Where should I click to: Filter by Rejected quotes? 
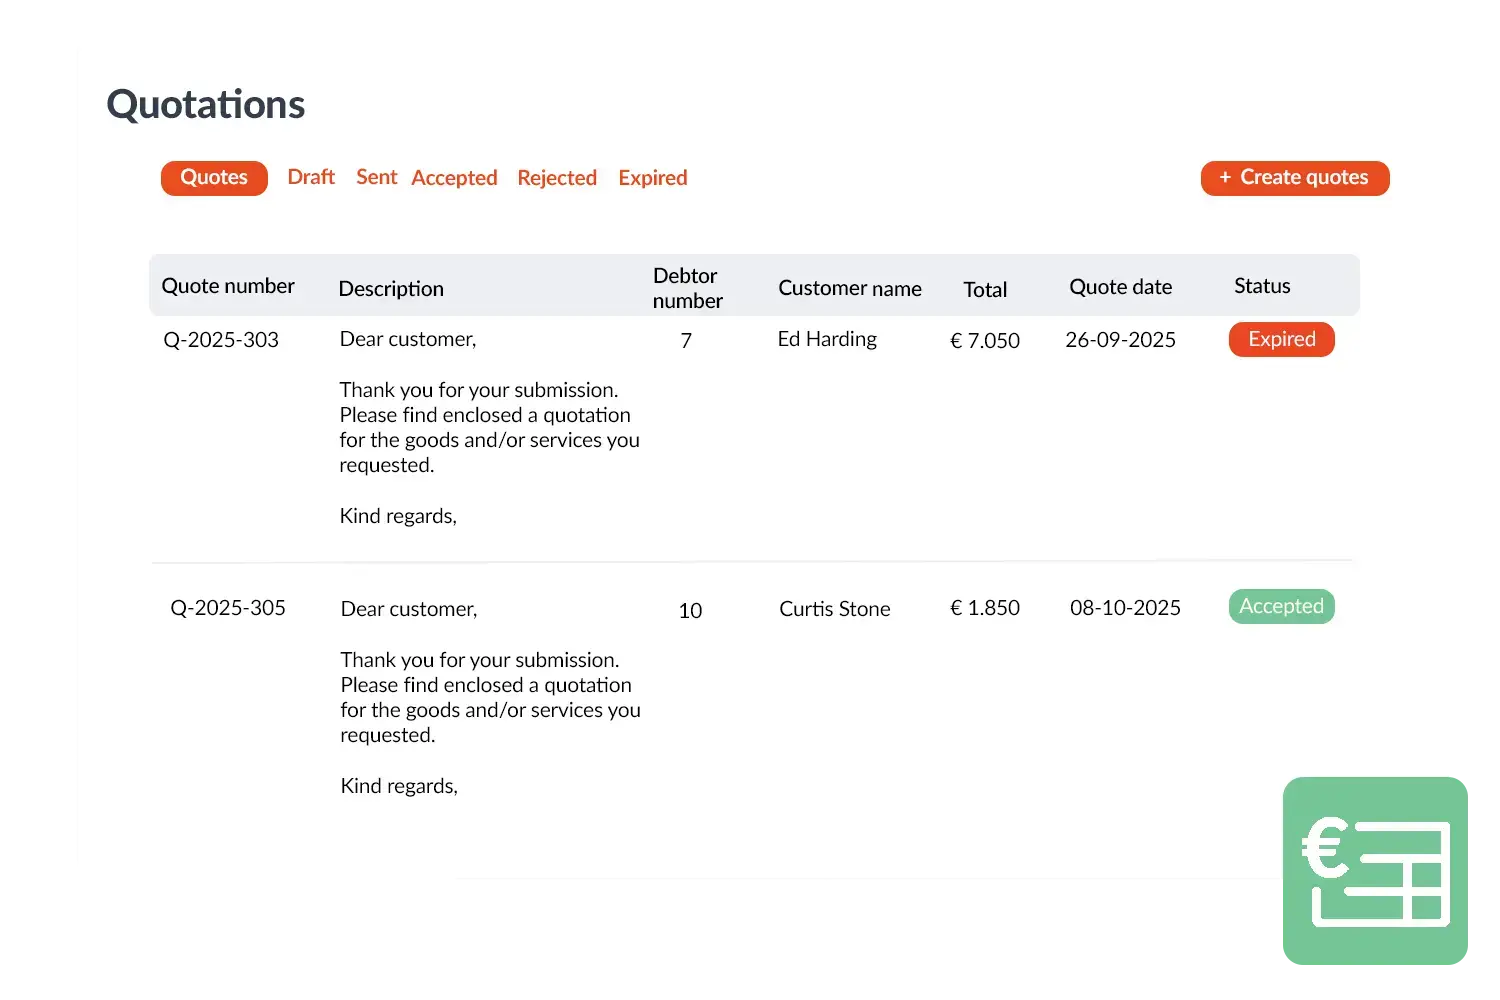557,178
